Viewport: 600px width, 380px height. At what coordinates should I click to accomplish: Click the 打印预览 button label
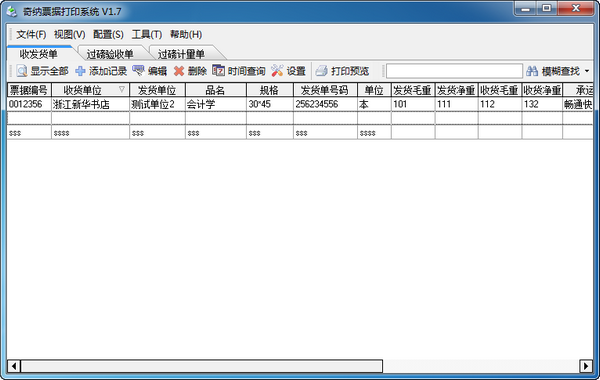(350, 71)
